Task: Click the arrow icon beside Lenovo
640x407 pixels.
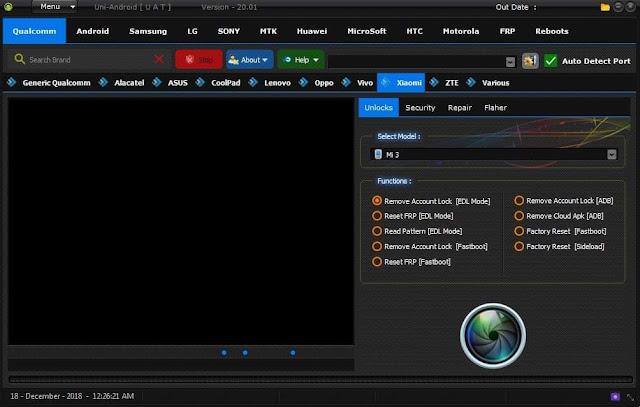Action: point(253,82)
